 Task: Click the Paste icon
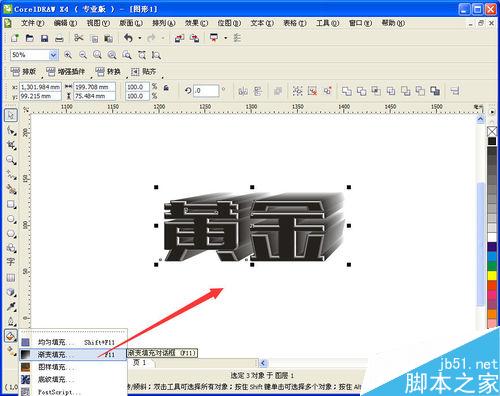coord(108,38)
